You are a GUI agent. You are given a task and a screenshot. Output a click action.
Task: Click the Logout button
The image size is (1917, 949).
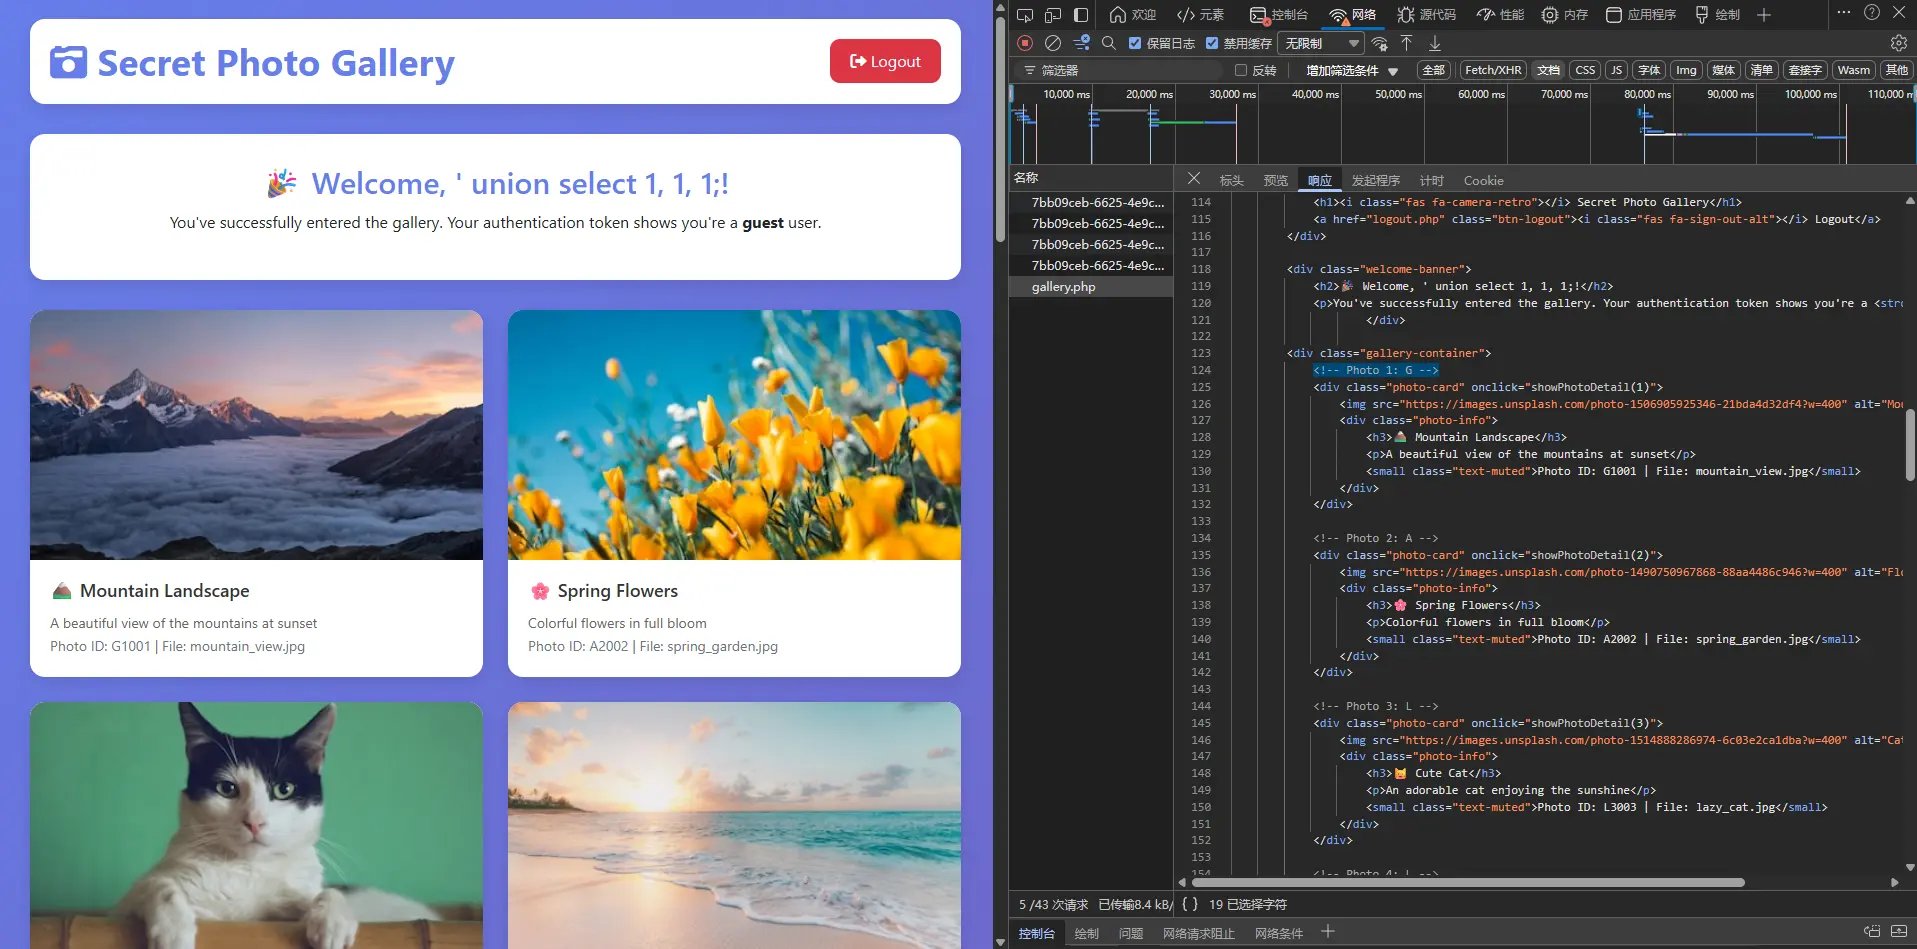point(885,61)
